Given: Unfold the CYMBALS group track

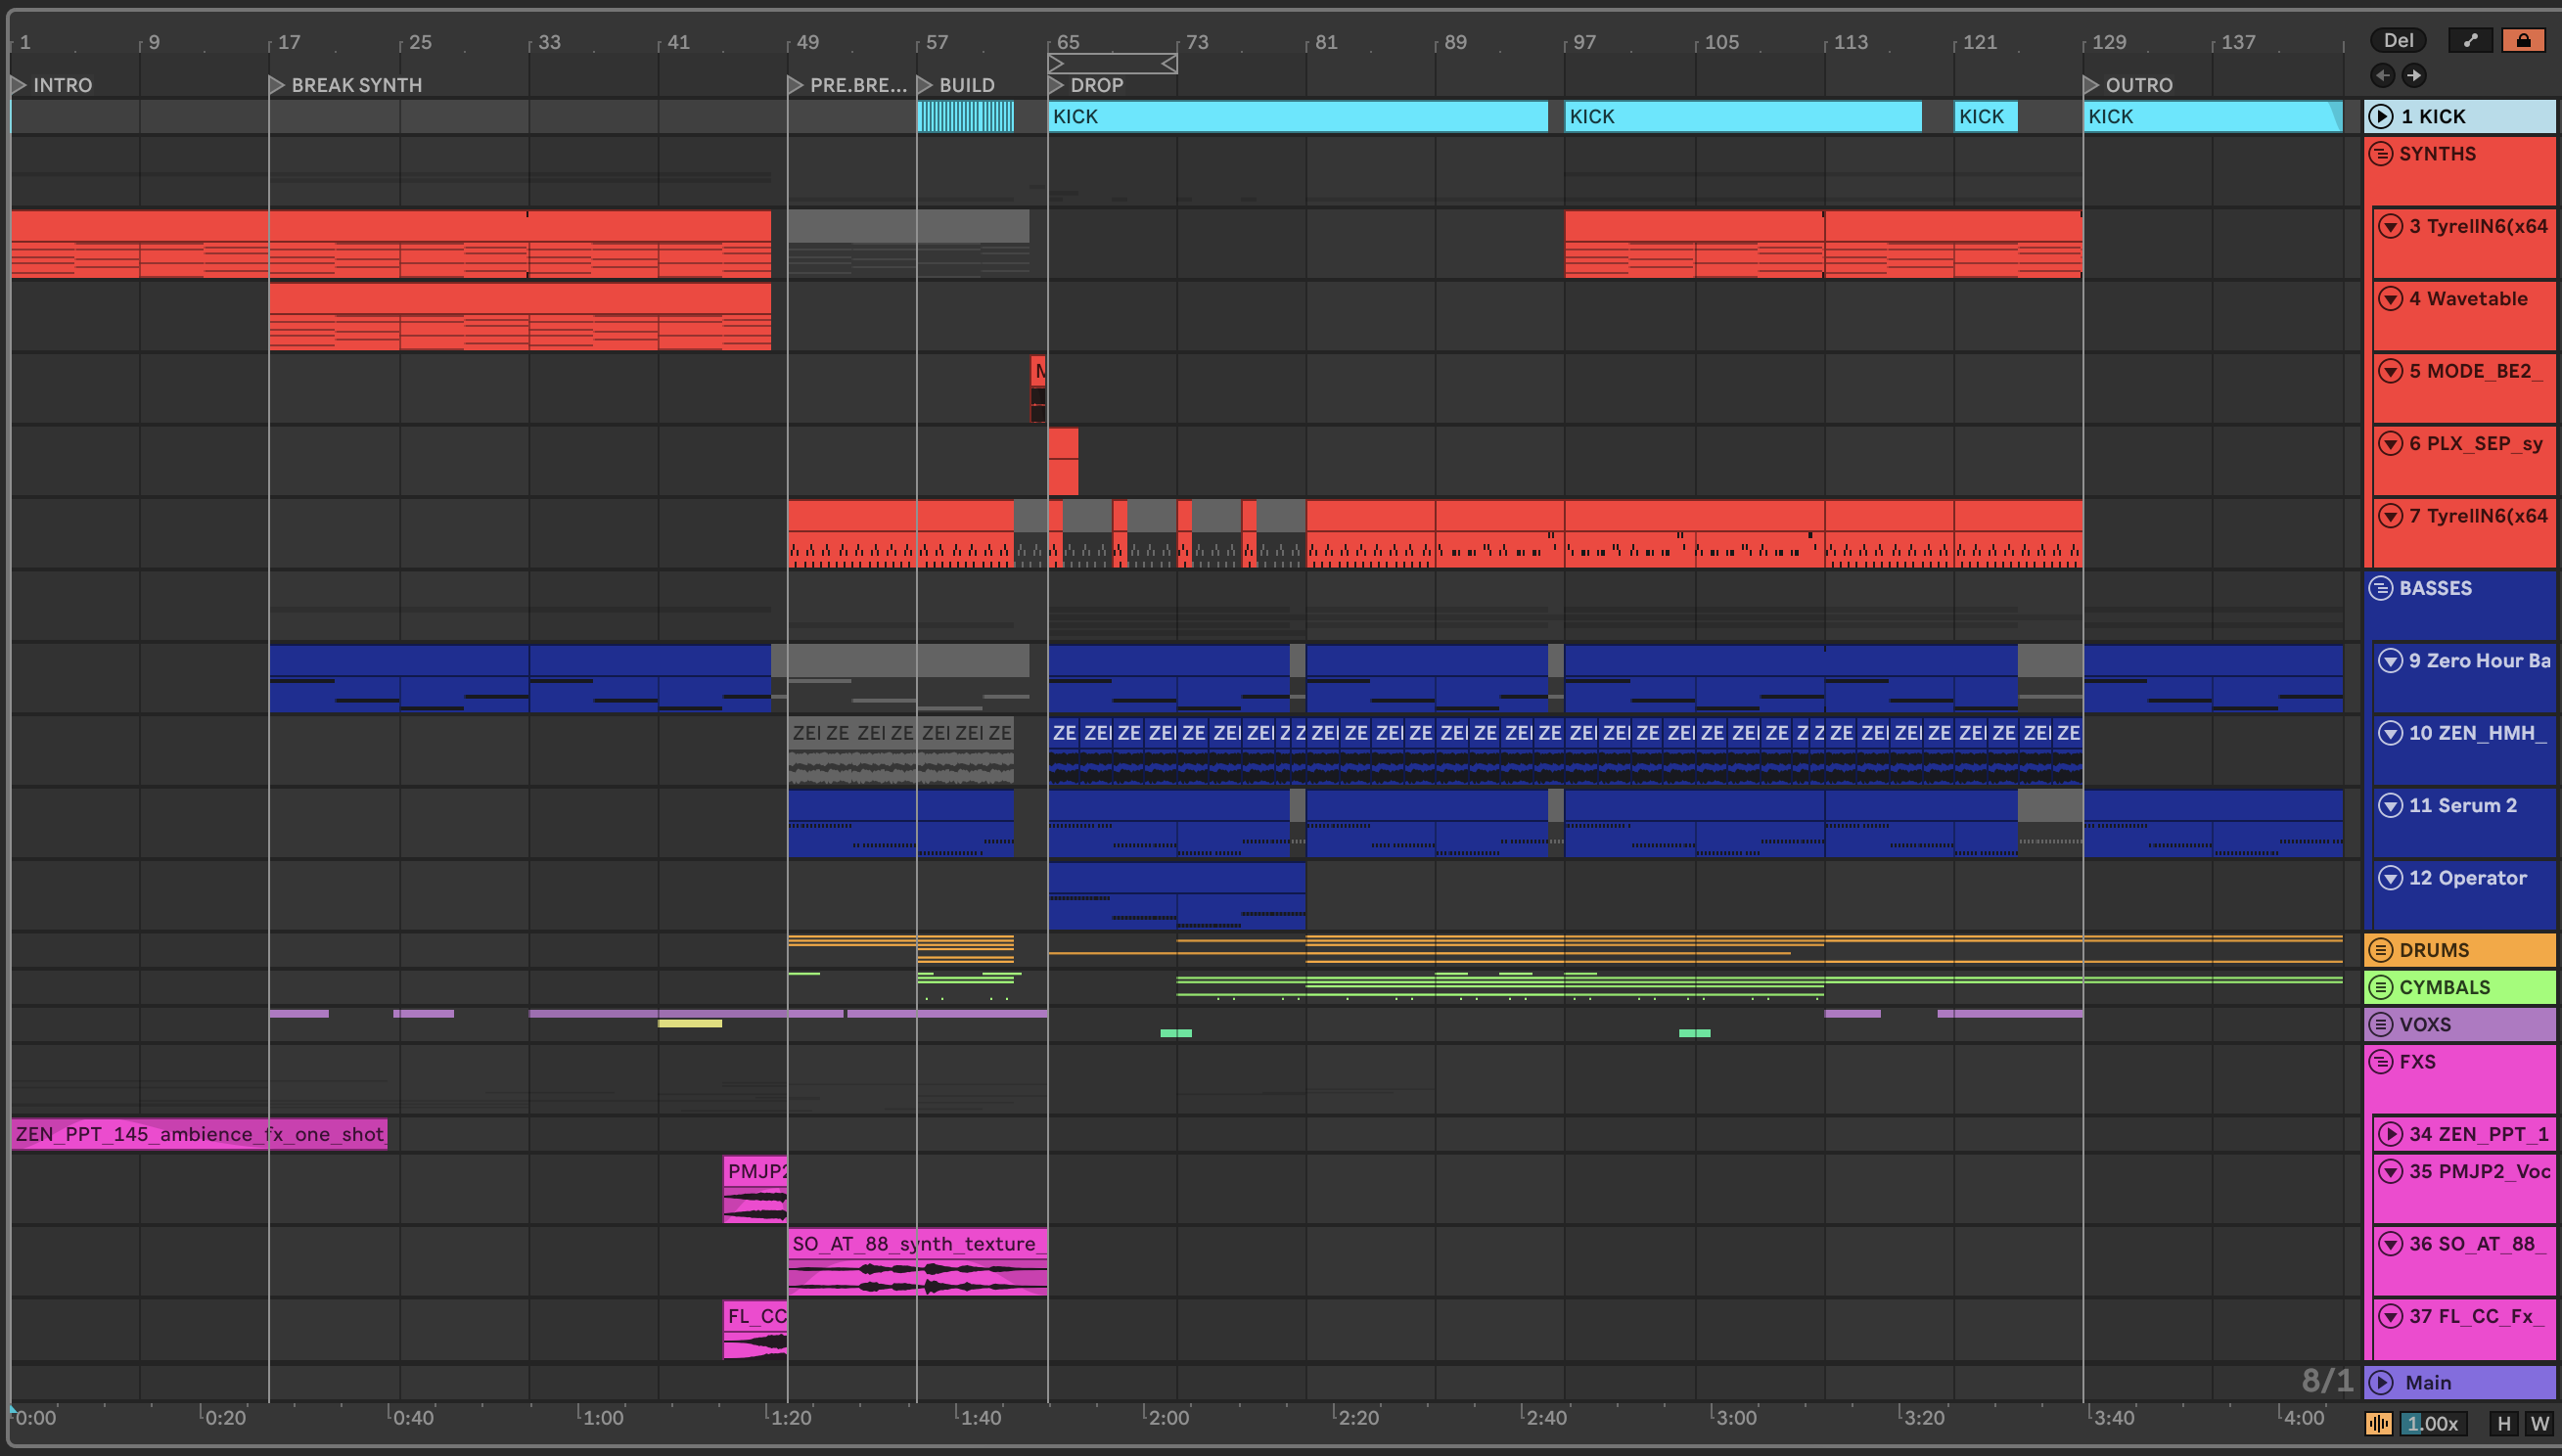Looking at the screenshot, I should (2381, 987).
